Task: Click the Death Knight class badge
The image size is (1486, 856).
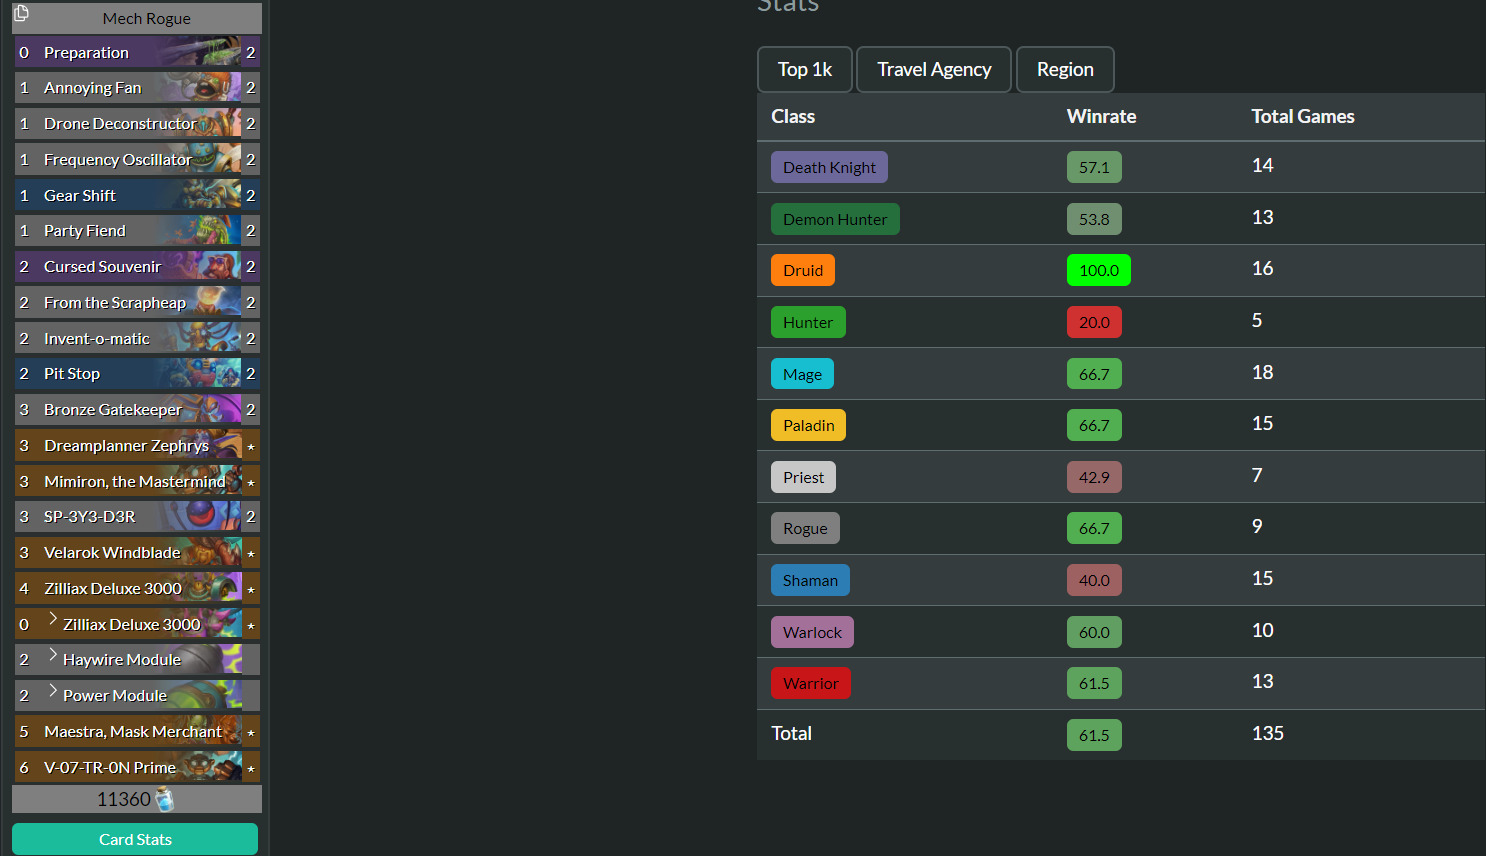Action: [829, 167]
